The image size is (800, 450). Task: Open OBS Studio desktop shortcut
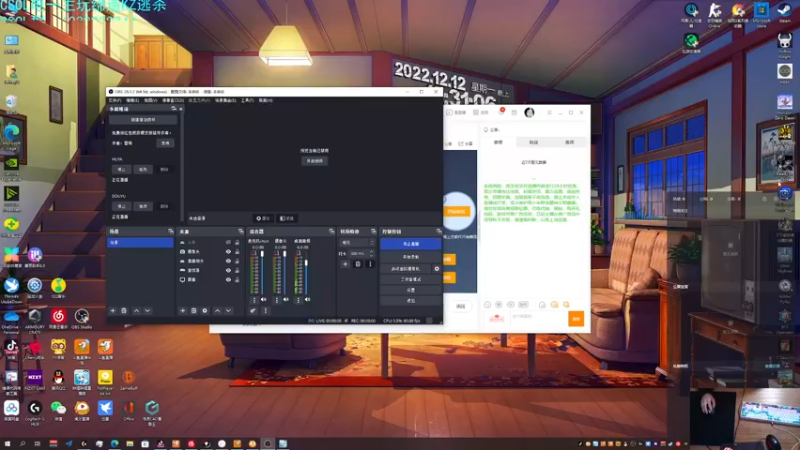(x=82, y=319)
